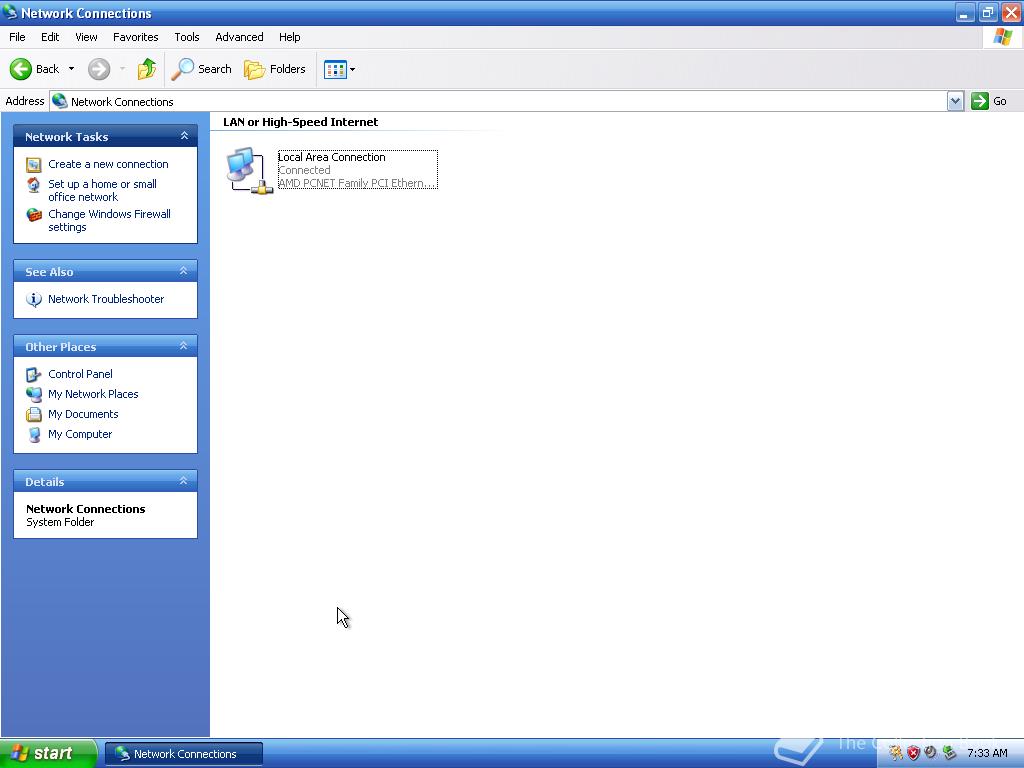Open the Favorites menu
1024x768 pixels.
pos(135,37)
